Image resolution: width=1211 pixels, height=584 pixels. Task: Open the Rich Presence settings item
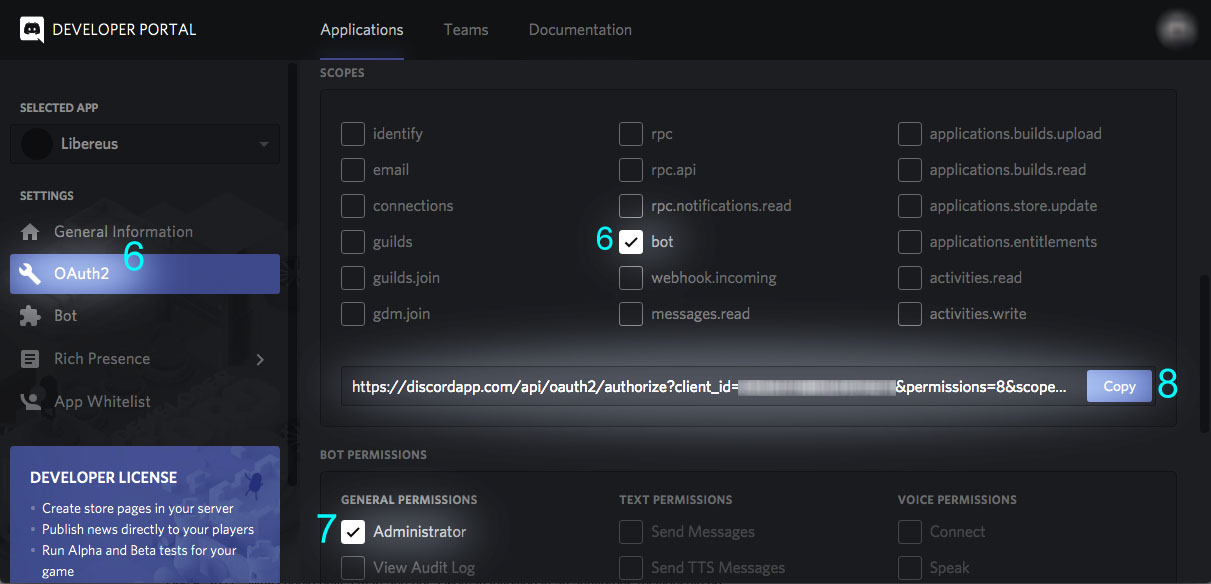click(x=145, y=358)
